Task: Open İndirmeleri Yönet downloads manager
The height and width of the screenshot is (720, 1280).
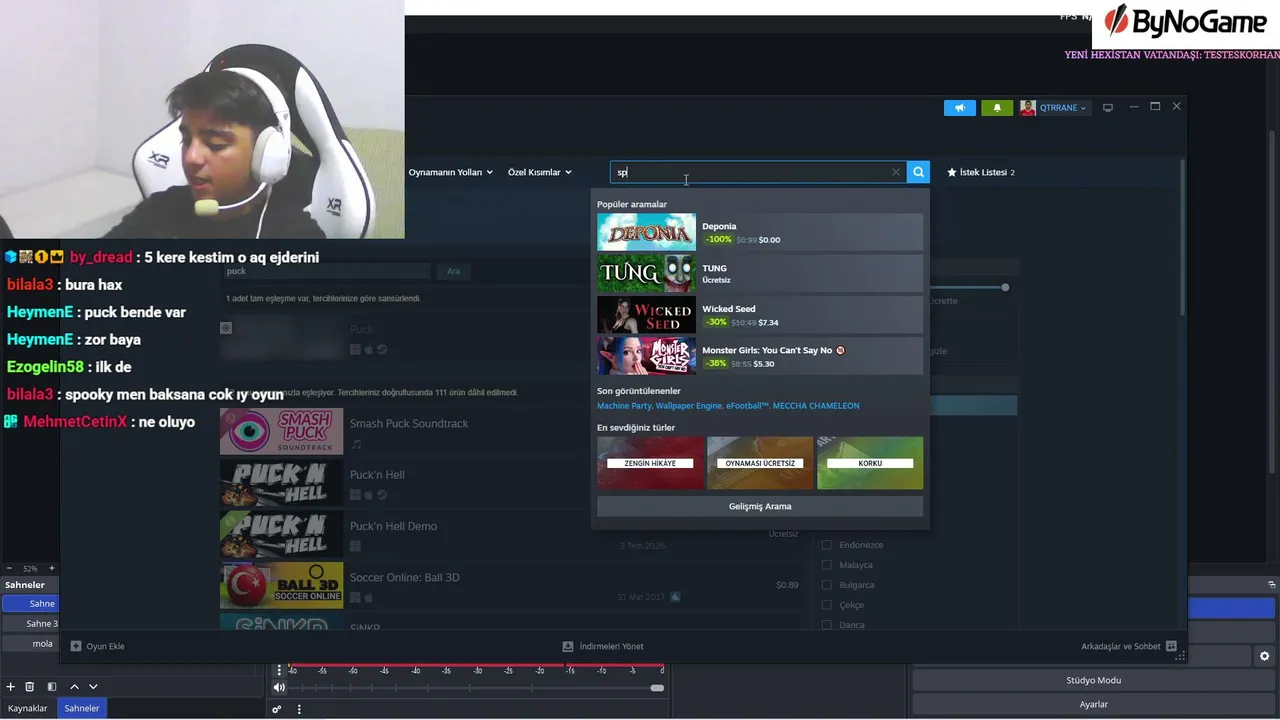Action: (x=603, y=646)
